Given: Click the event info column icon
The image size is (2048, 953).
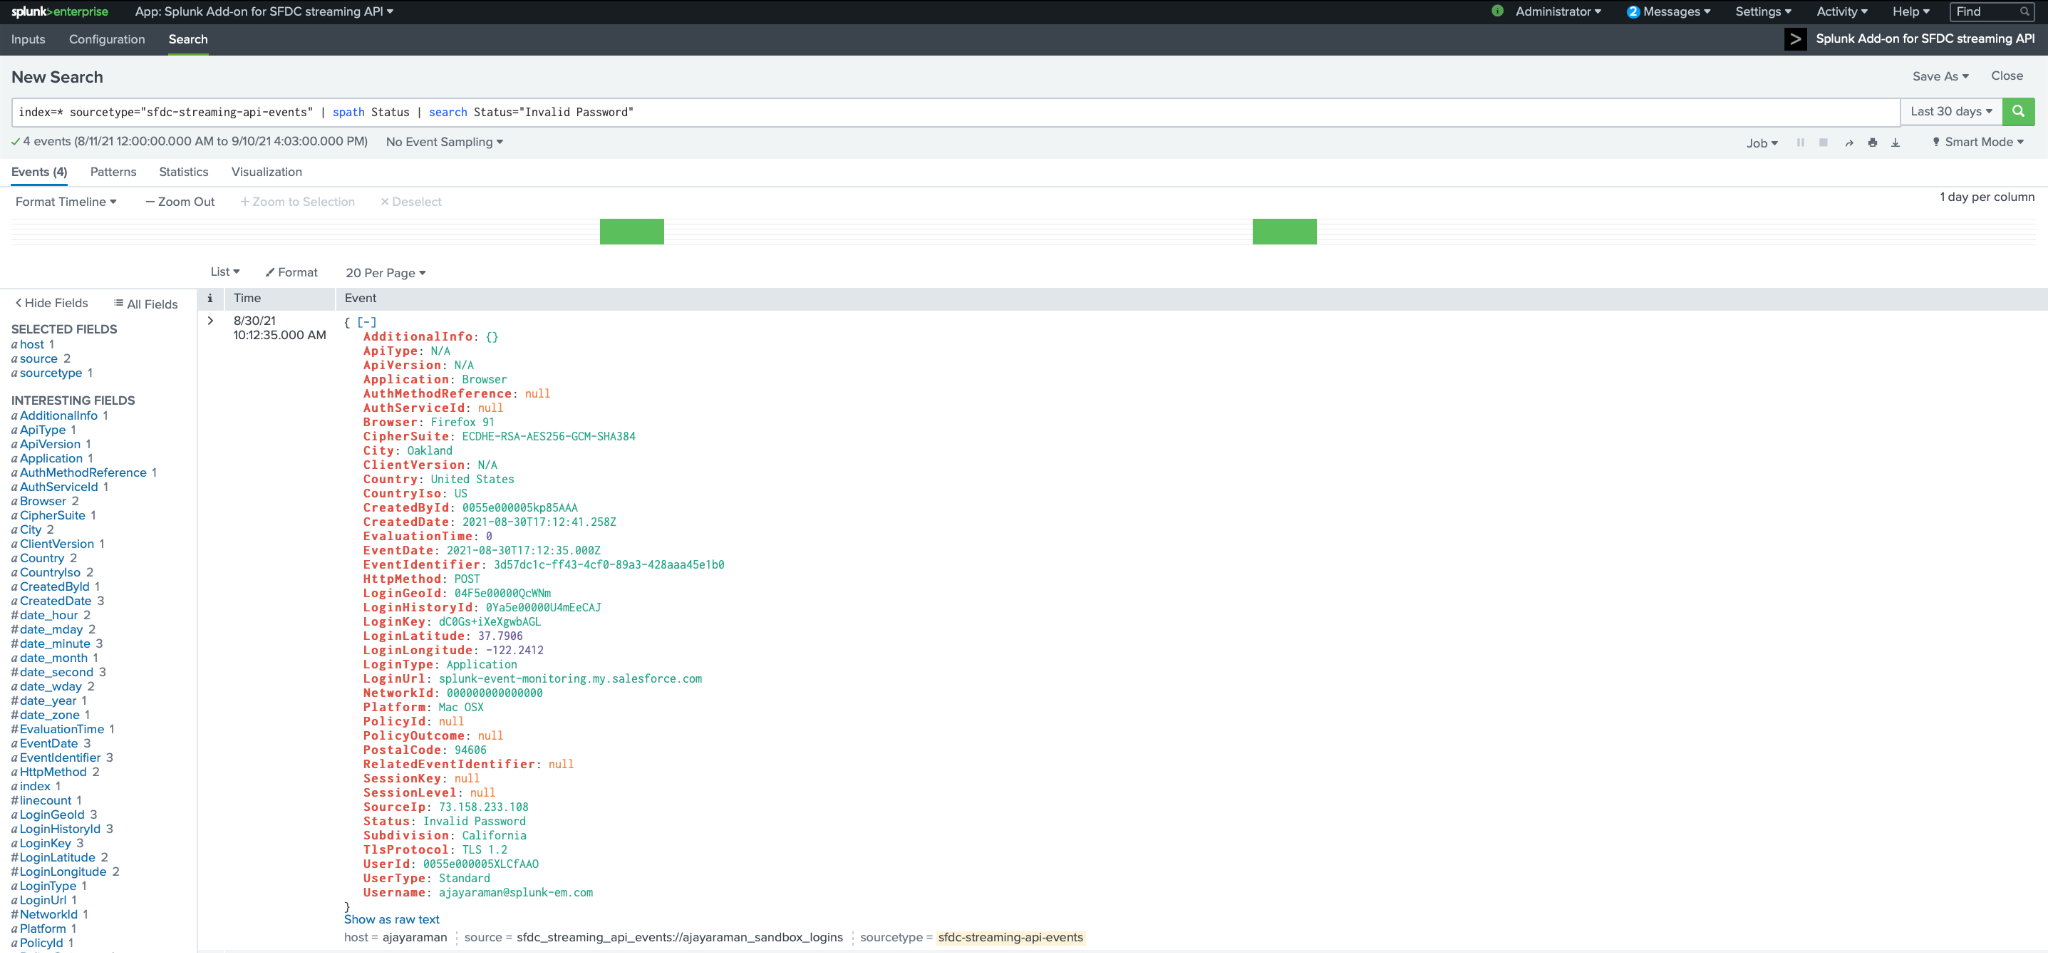Looking at the screenshot, I should [210, 298].
